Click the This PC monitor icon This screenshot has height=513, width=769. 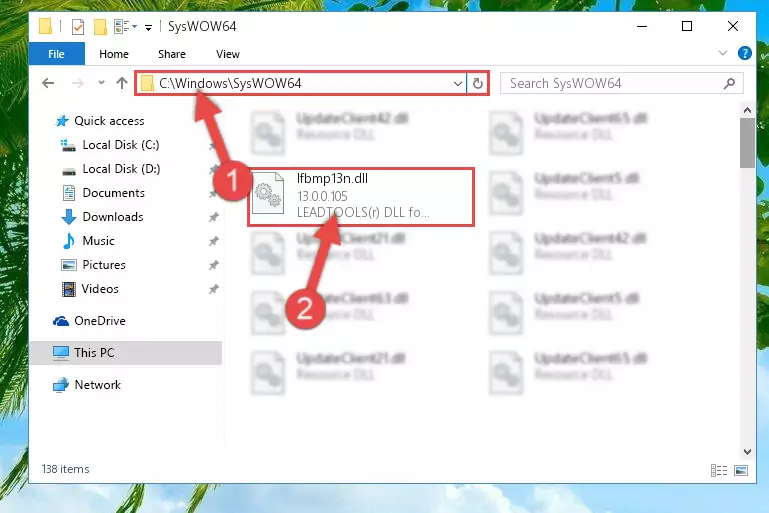pos(61,353)
